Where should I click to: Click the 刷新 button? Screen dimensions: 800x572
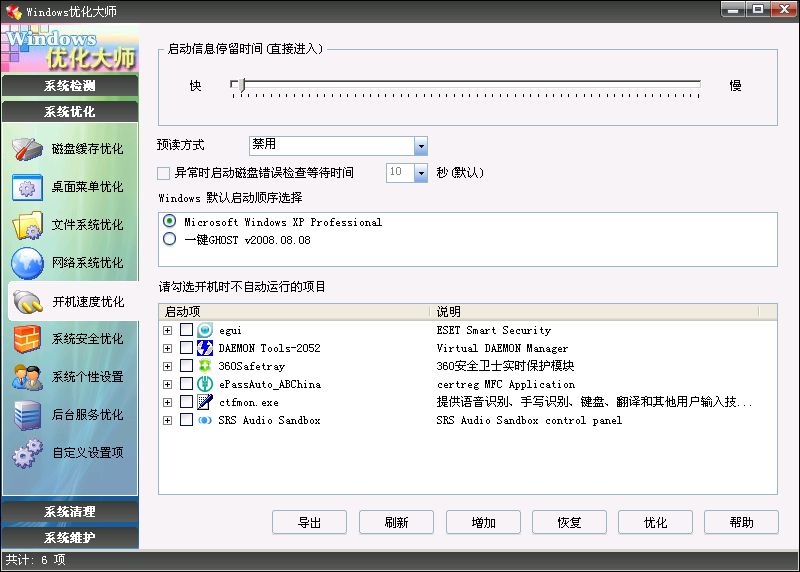click(396, 523)
